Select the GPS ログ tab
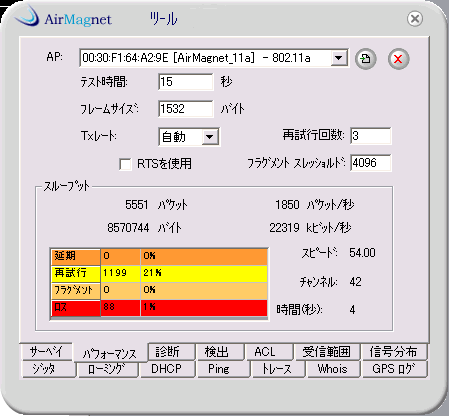Screen dimensions: 449x416 394,369
